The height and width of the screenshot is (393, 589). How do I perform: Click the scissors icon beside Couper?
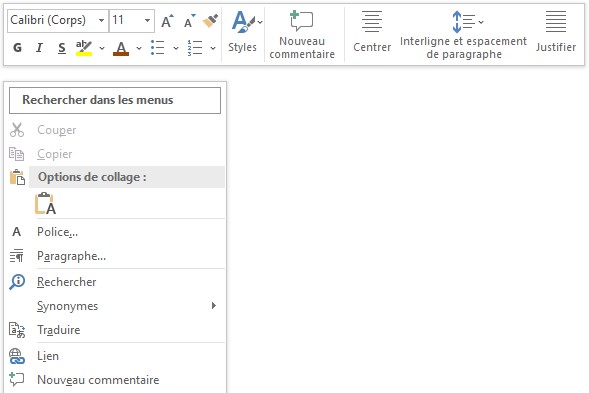tap(17, 130)
